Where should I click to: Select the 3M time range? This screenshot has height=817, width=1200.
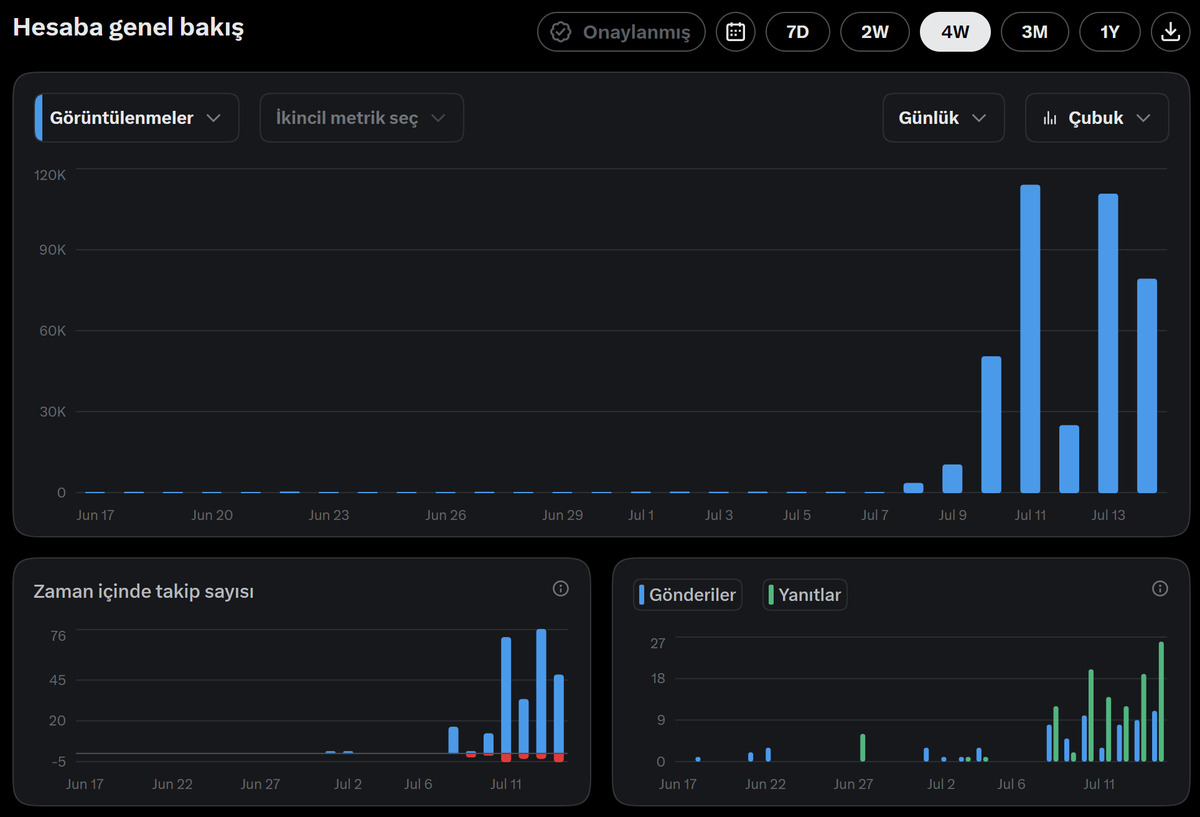coord(1034,32)
